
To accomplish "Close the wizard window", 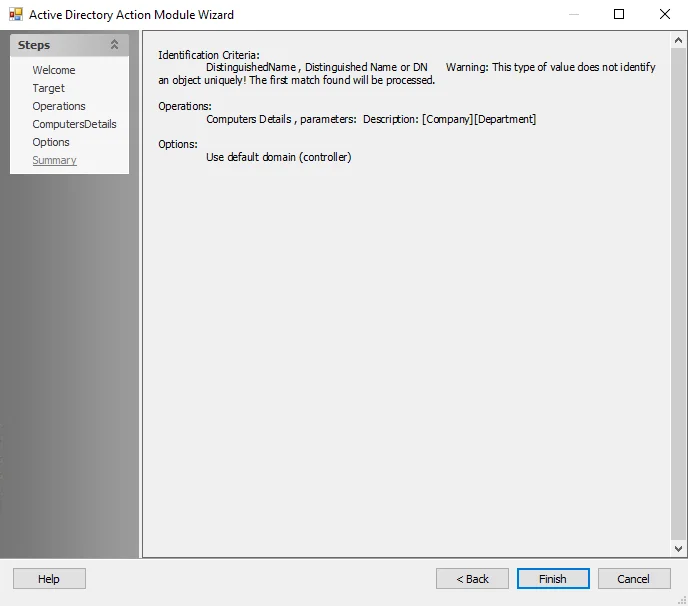I will pos(665,14).
